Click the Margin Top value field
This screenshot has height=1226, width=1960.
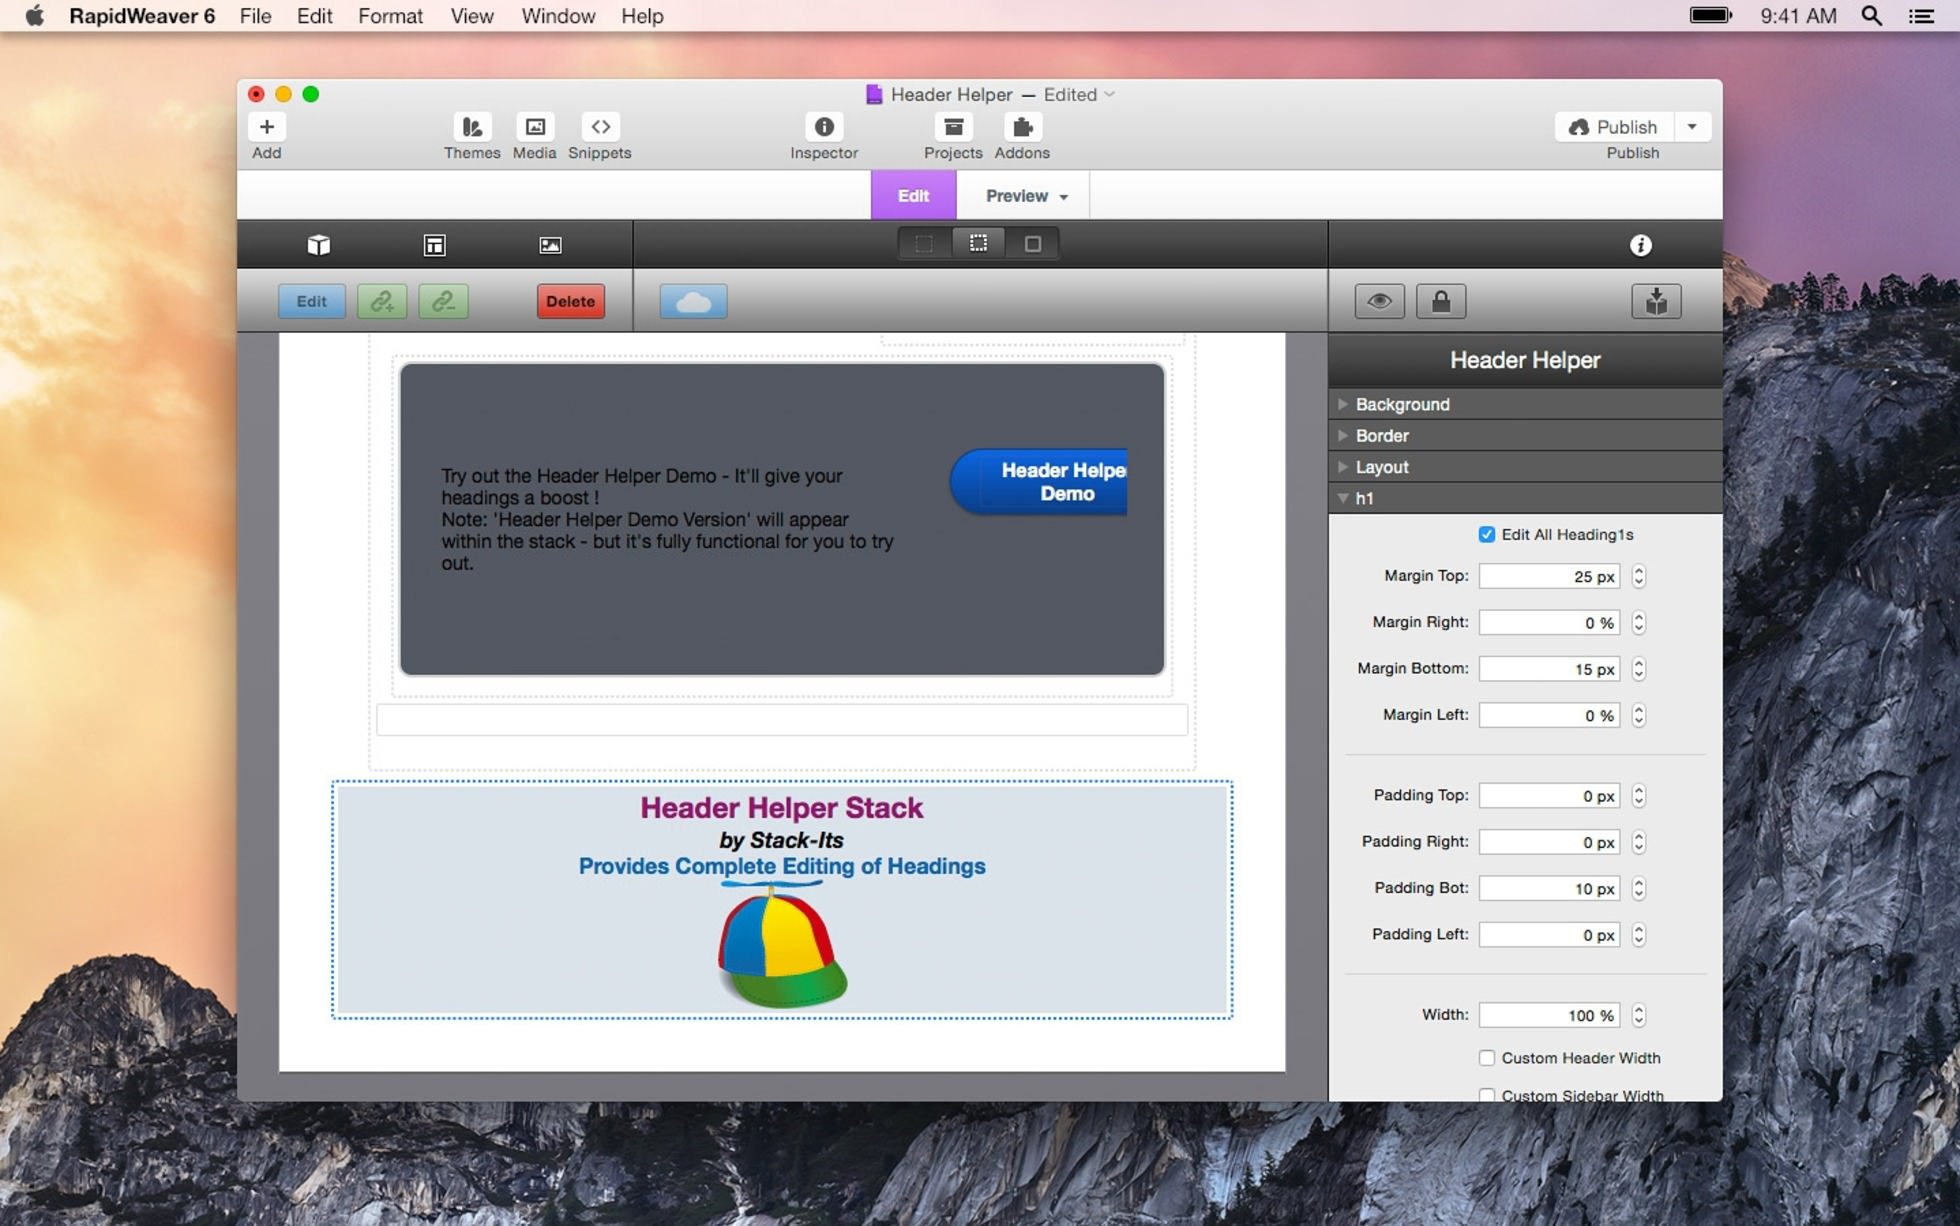pyautogui.click(x=1549, y=576)
